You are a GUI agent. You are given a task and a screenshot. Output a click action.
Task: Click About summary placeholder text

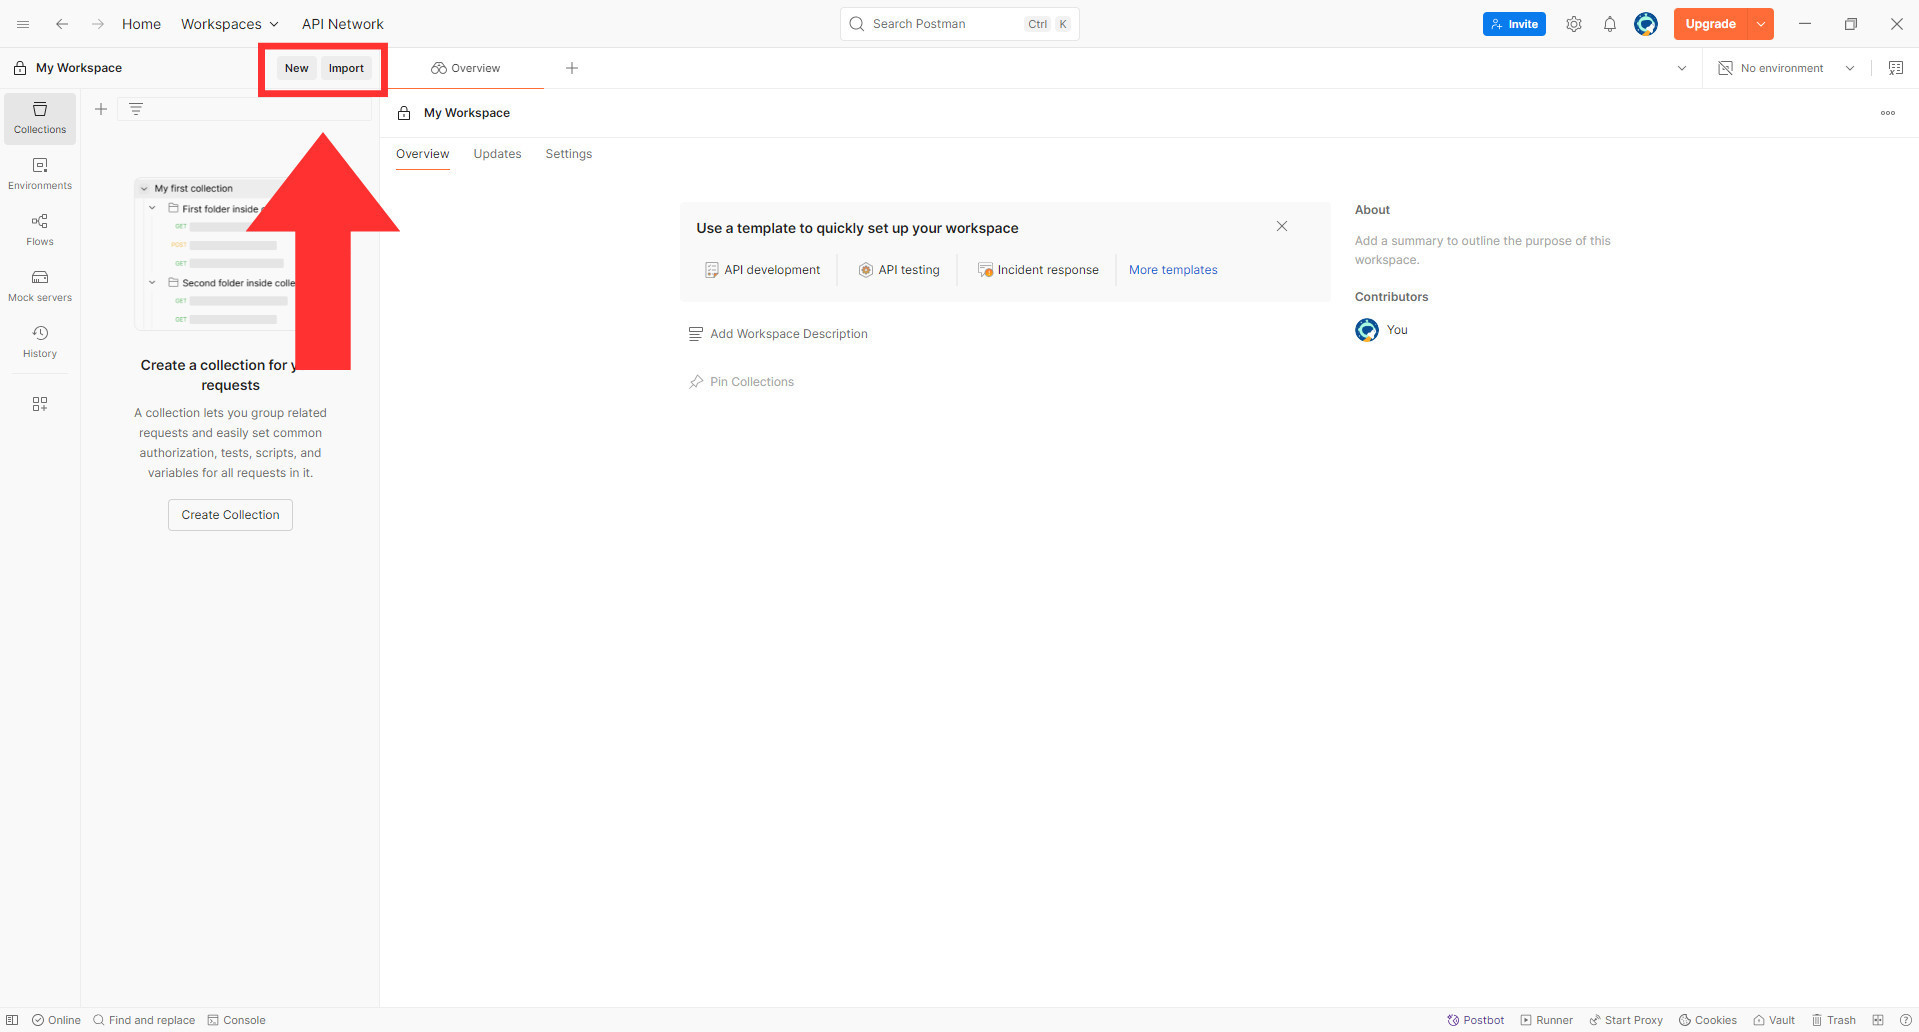1482,250
